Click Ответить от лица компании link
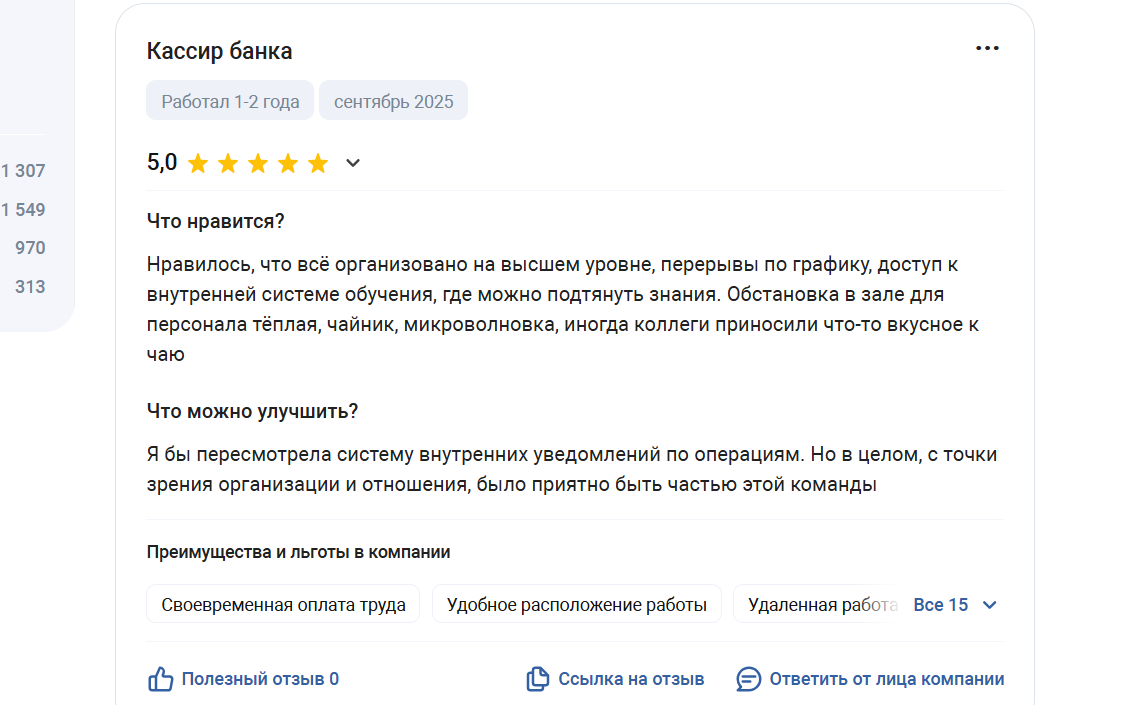 click(887, 679)
